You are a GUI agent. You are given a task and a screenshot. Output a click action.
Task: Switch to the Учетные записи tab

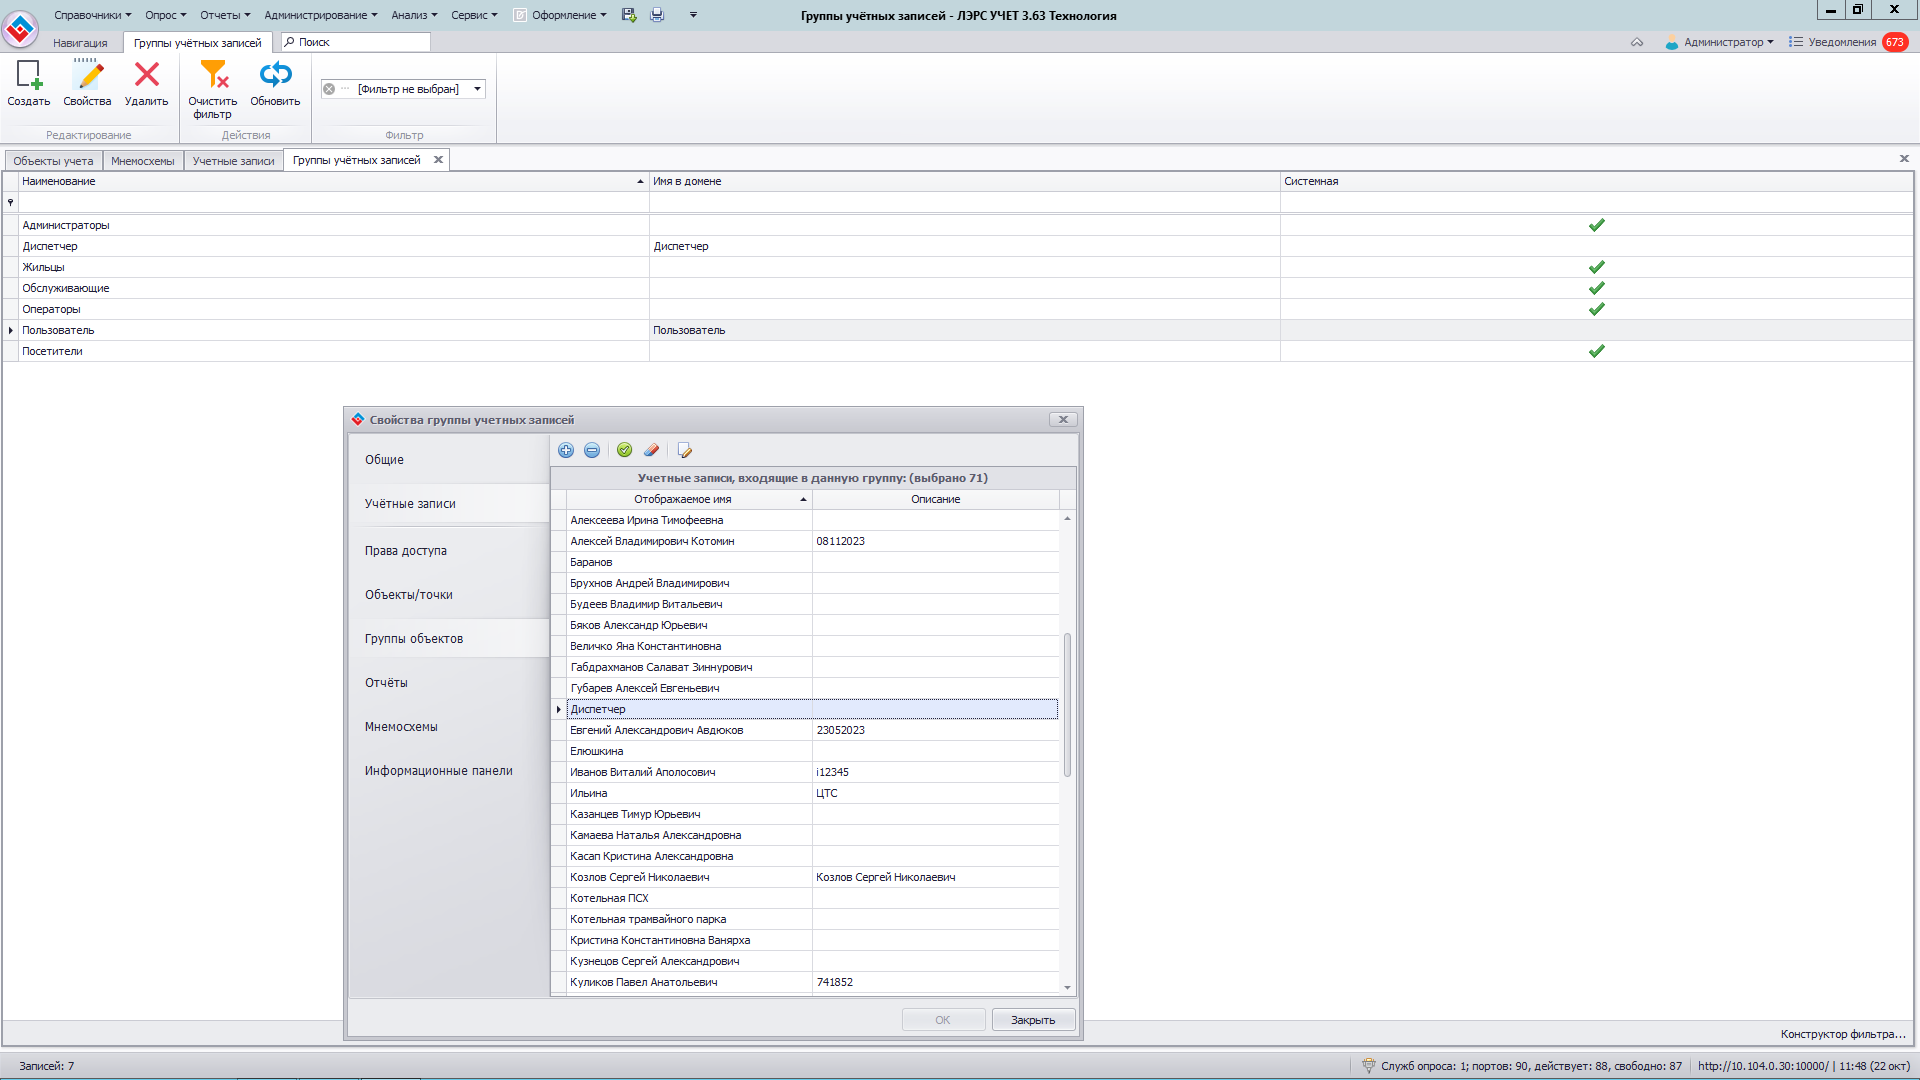click(233, 161)
